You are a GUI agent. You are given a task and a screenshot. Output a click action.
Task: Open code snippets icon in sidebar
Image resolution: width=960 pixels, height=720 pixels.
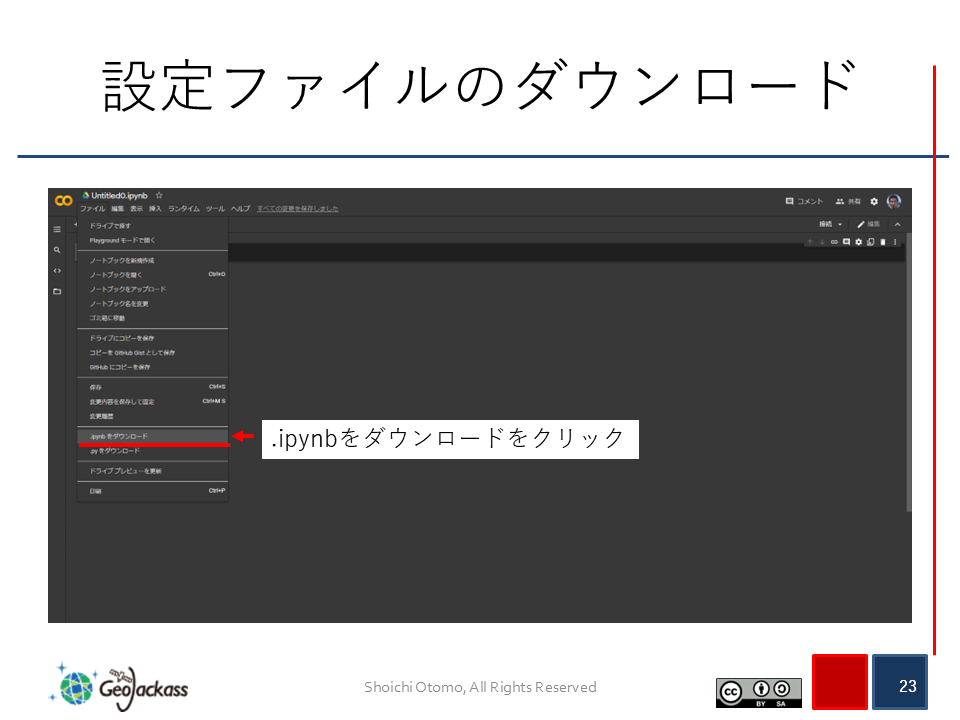coord(57,271)
